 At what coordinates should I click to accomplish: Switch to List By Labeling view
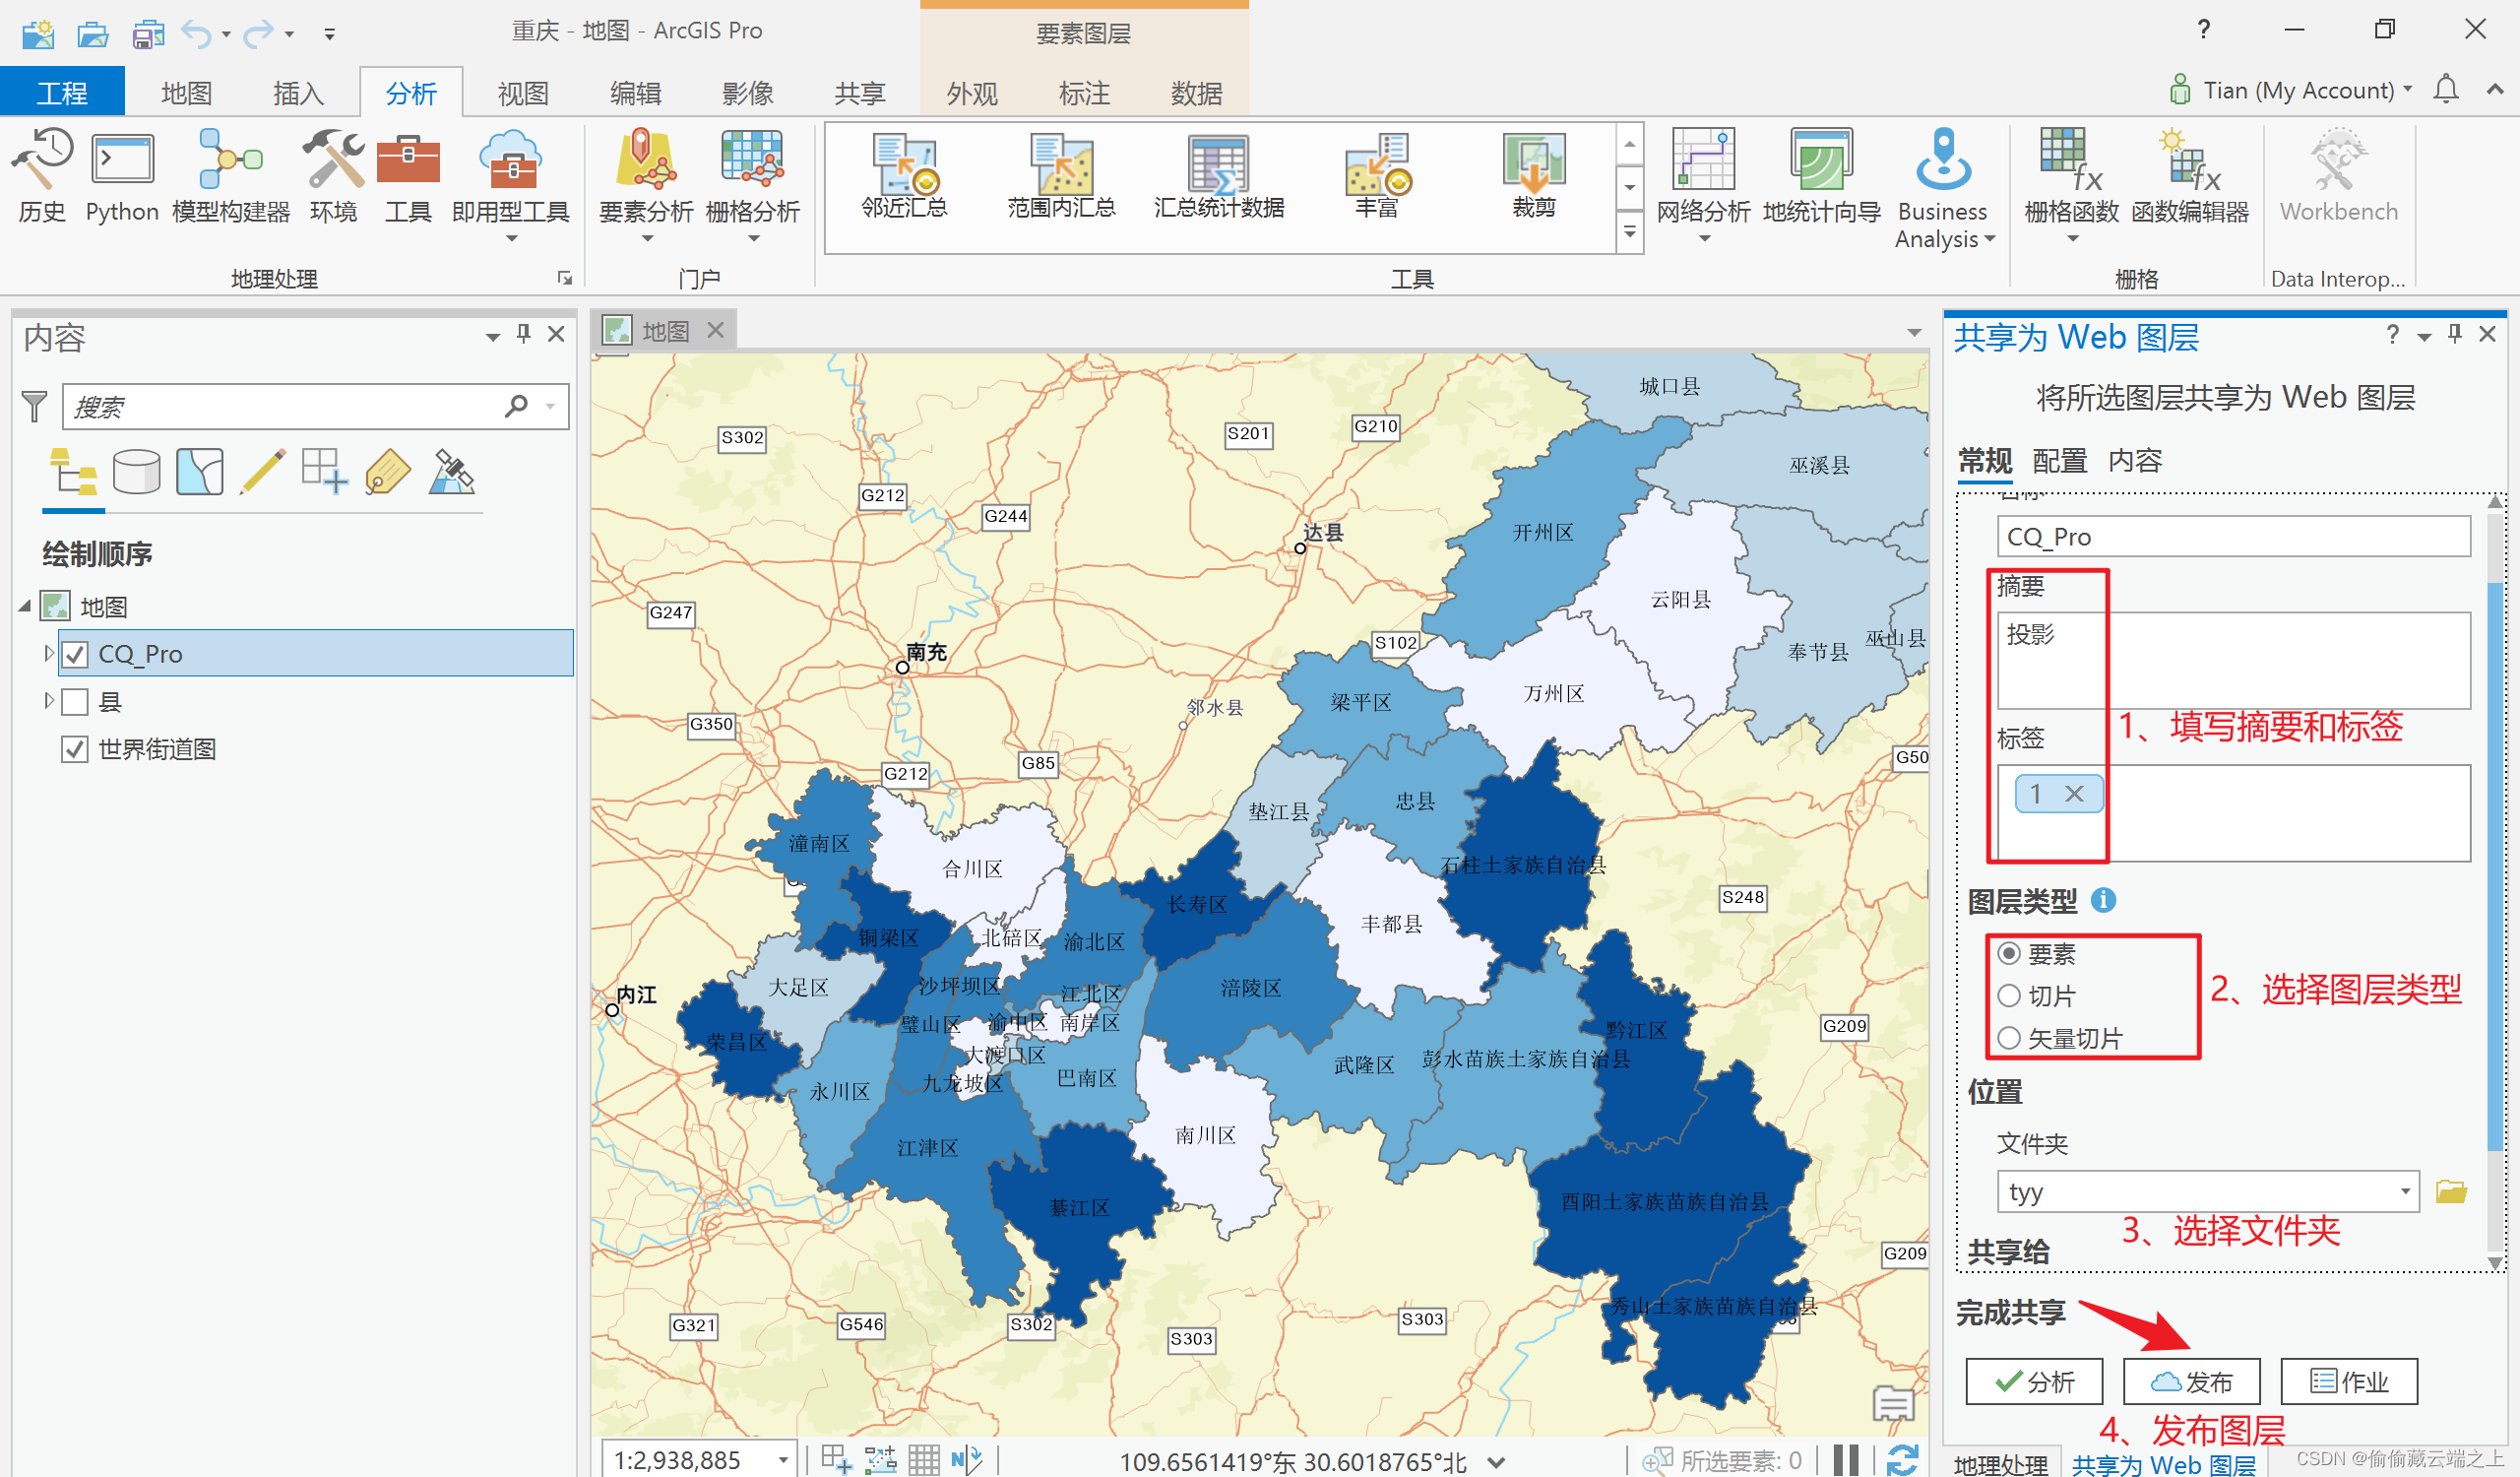click(x=388, y=472)
